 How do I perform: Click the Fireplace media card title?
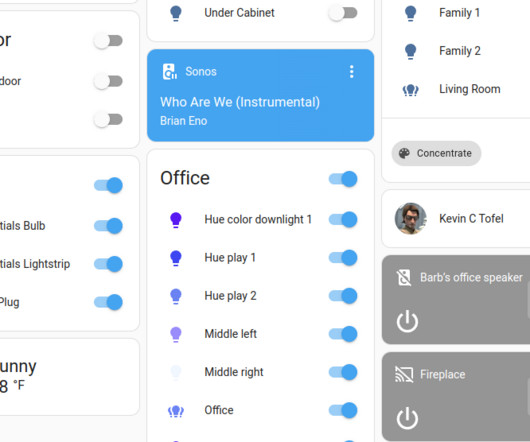click(442, 374)
